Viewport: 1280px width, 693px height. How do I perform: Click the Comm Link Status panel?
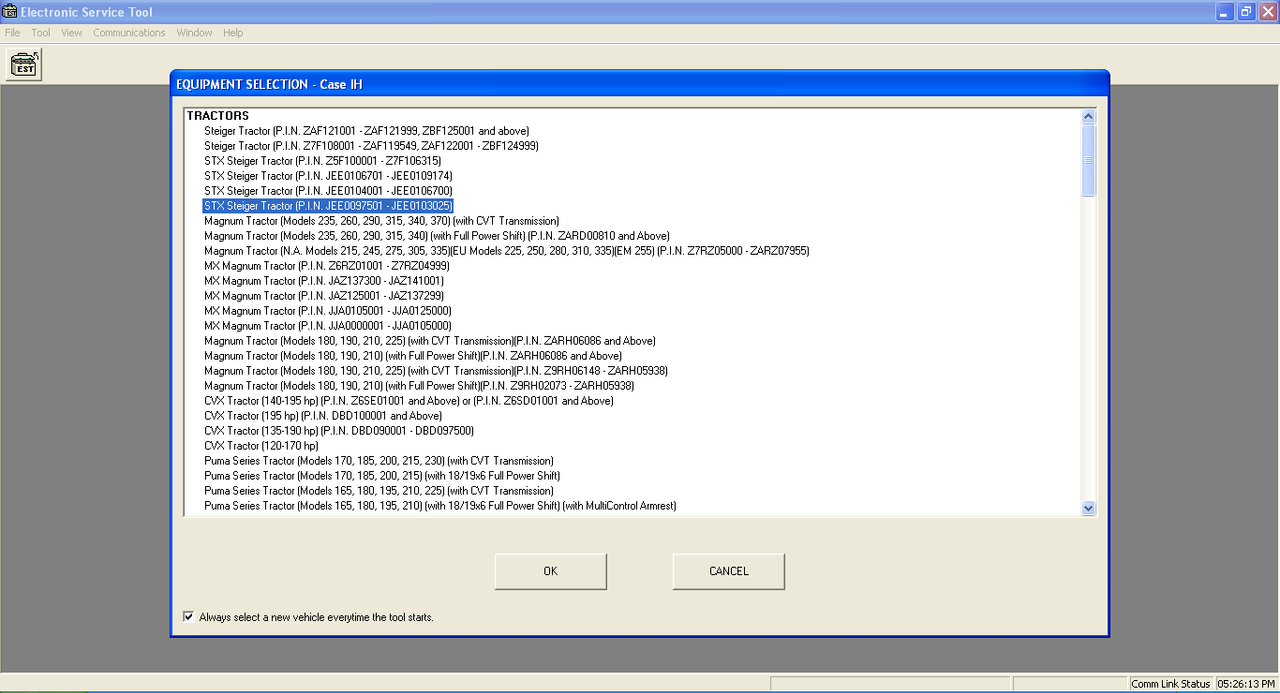[1170, 684]
